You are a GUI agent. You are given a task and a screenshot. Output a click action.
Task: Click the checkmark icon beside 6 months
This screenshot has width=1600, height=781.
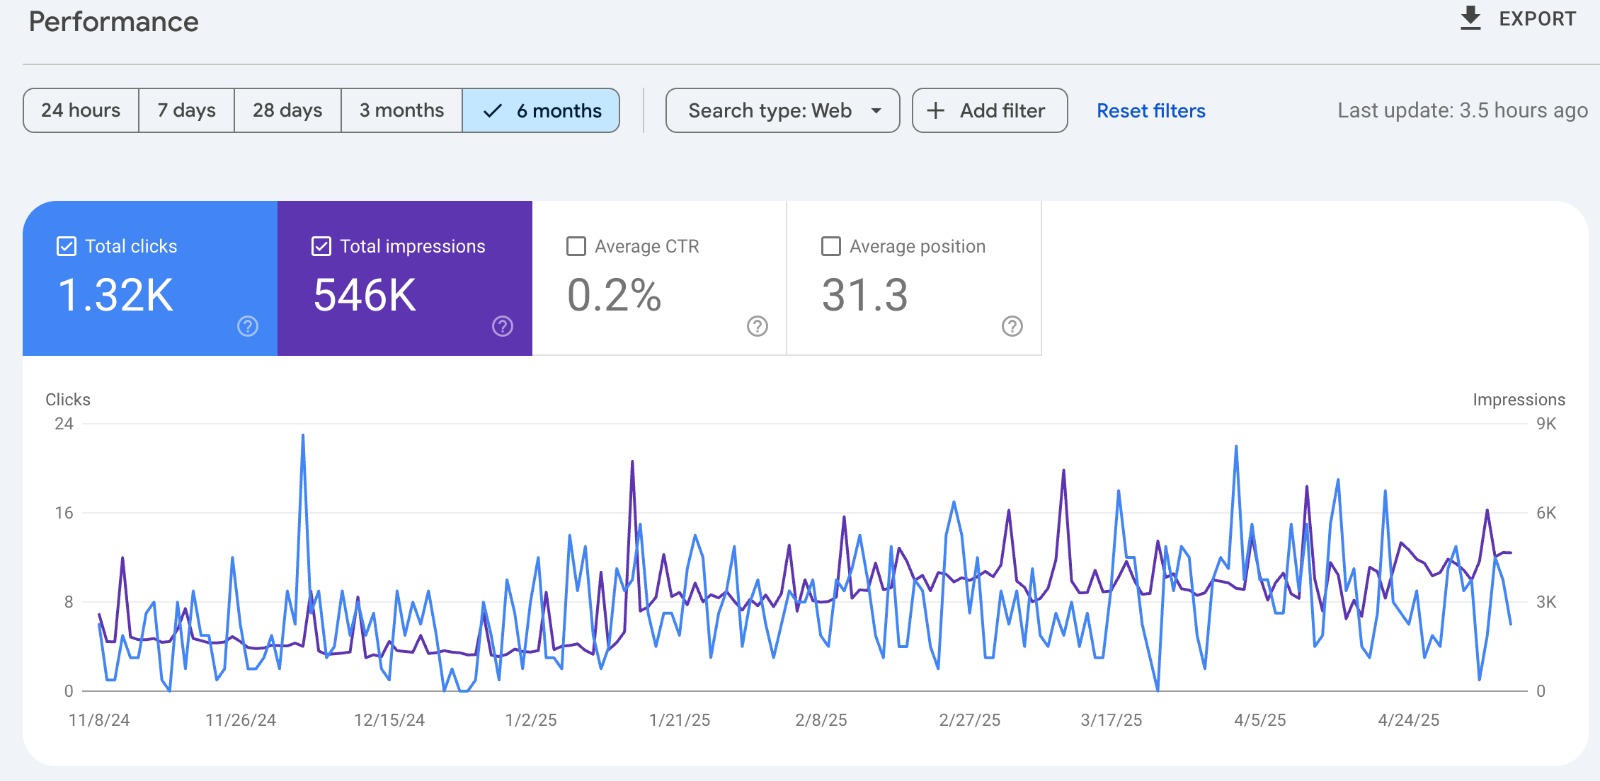tap(492, 111)
